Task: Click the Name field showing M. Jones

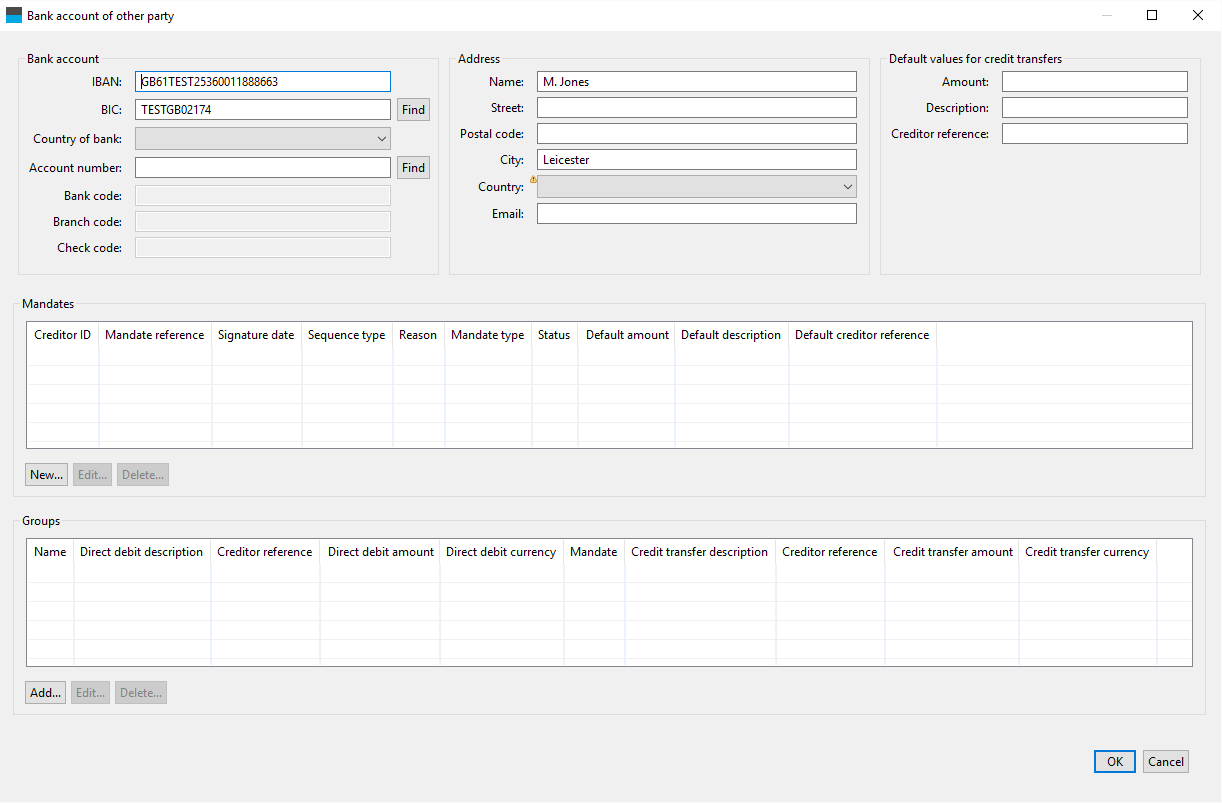Action: click(x=697, y=82)
